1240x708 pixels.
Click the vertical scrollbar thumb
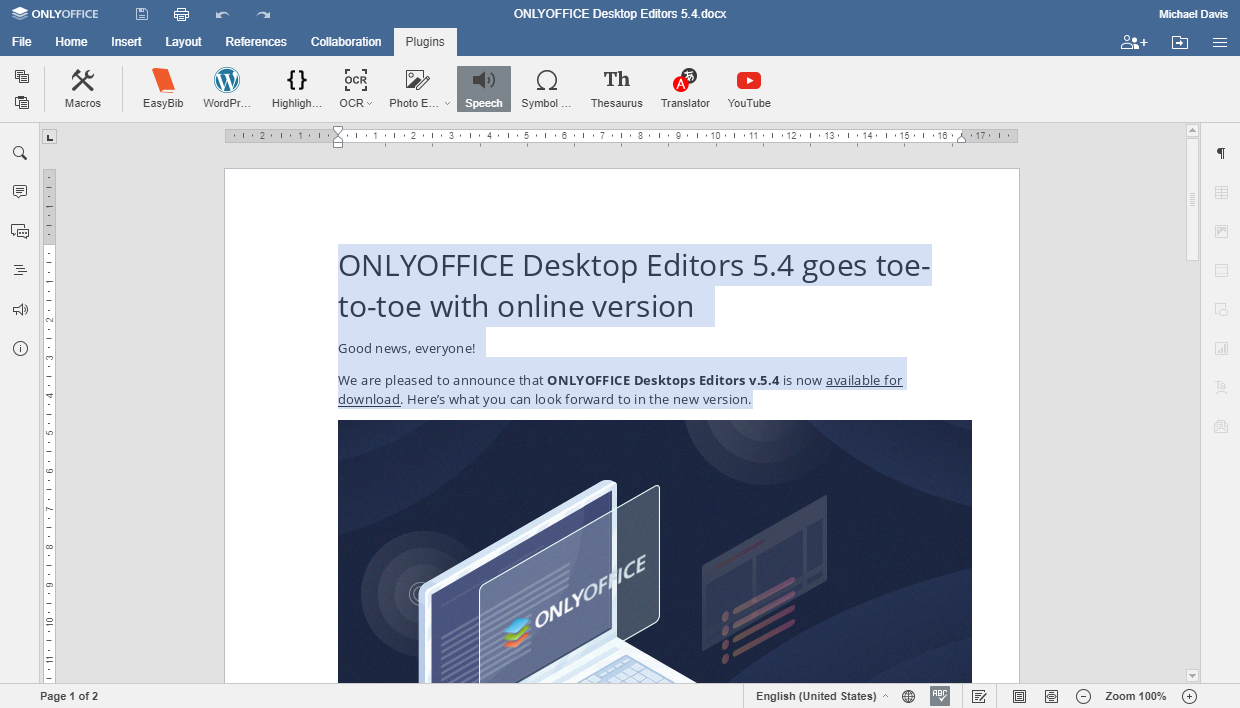(1192, 199)
